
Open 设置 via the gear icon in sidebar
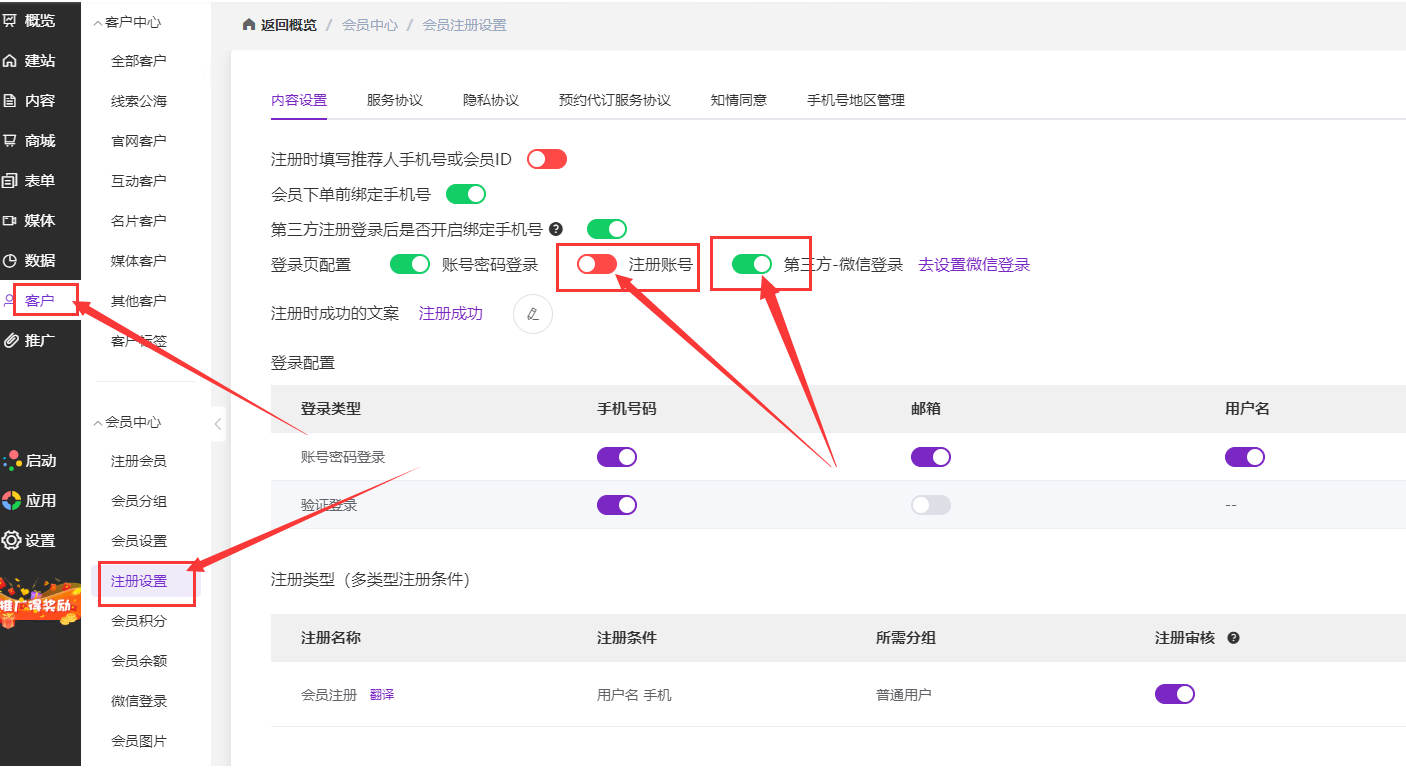tap(12, 541)
